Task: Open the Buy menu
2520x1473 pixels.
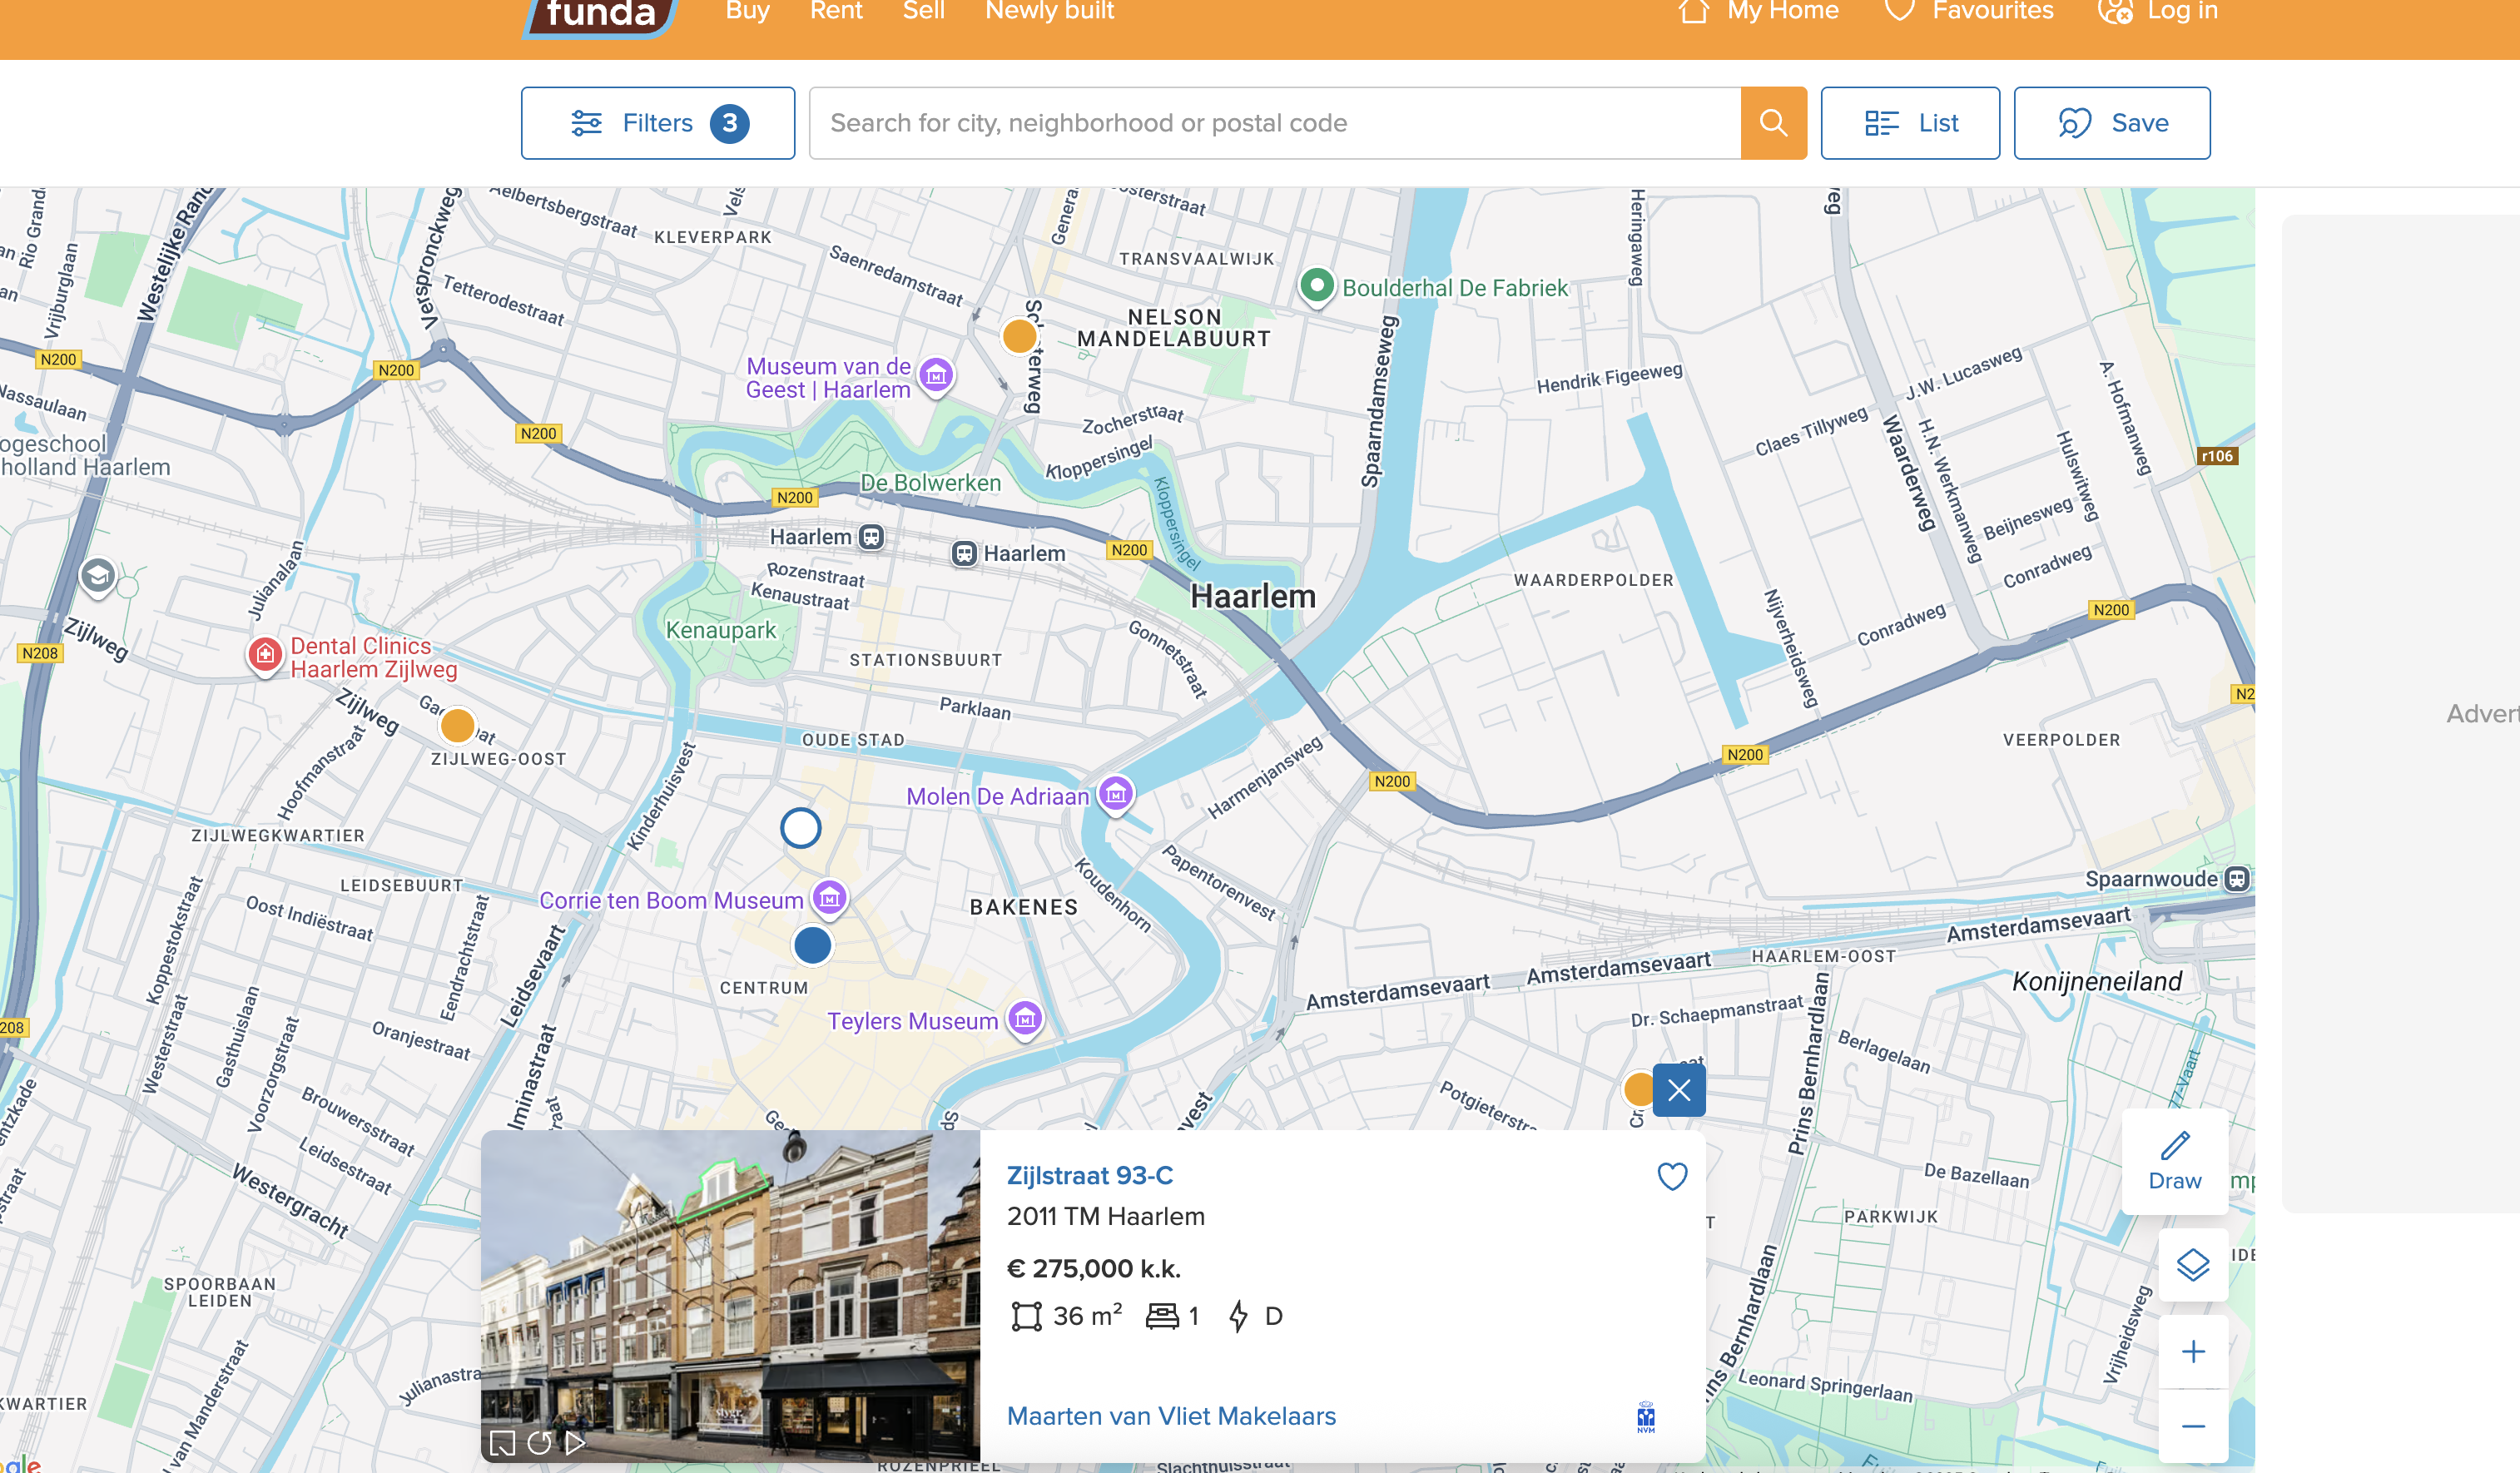Action: [747, 11]
